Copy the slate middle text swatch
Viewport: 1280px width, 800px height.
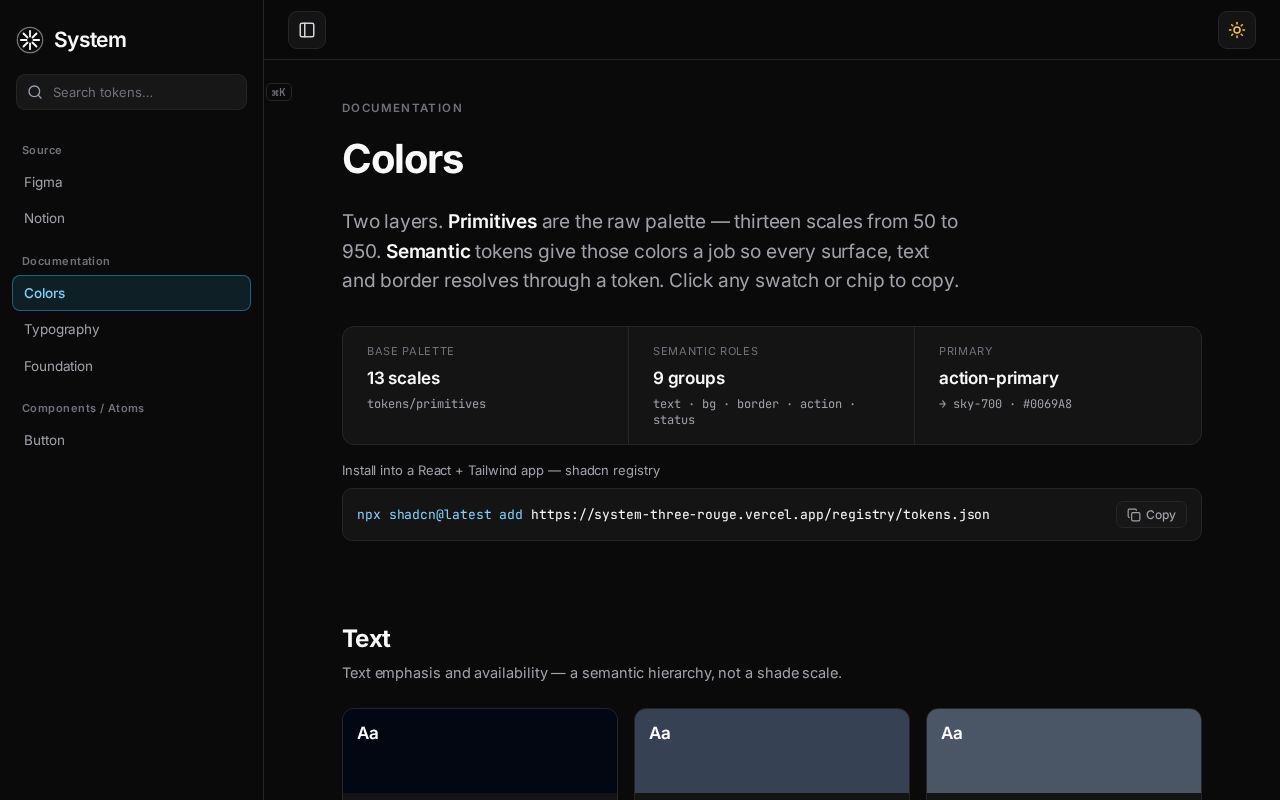772,751
